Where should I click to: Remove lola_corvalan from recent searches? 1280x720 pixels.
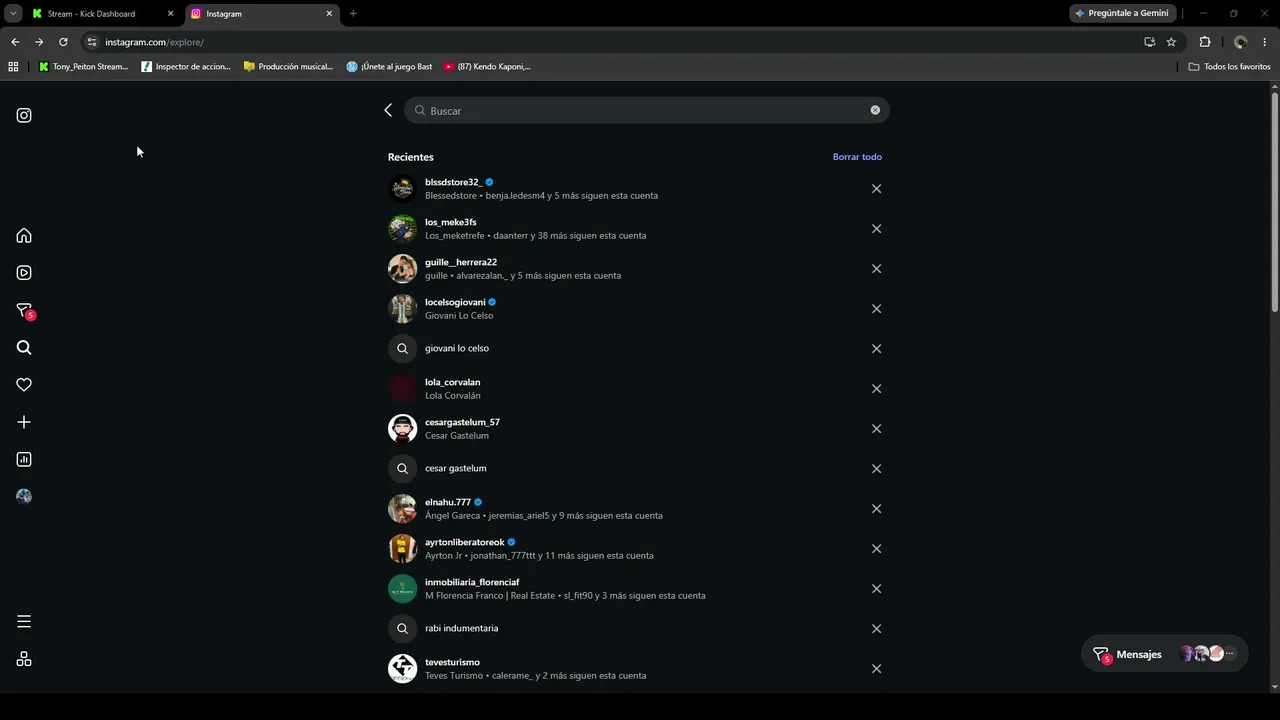(876, 389)
